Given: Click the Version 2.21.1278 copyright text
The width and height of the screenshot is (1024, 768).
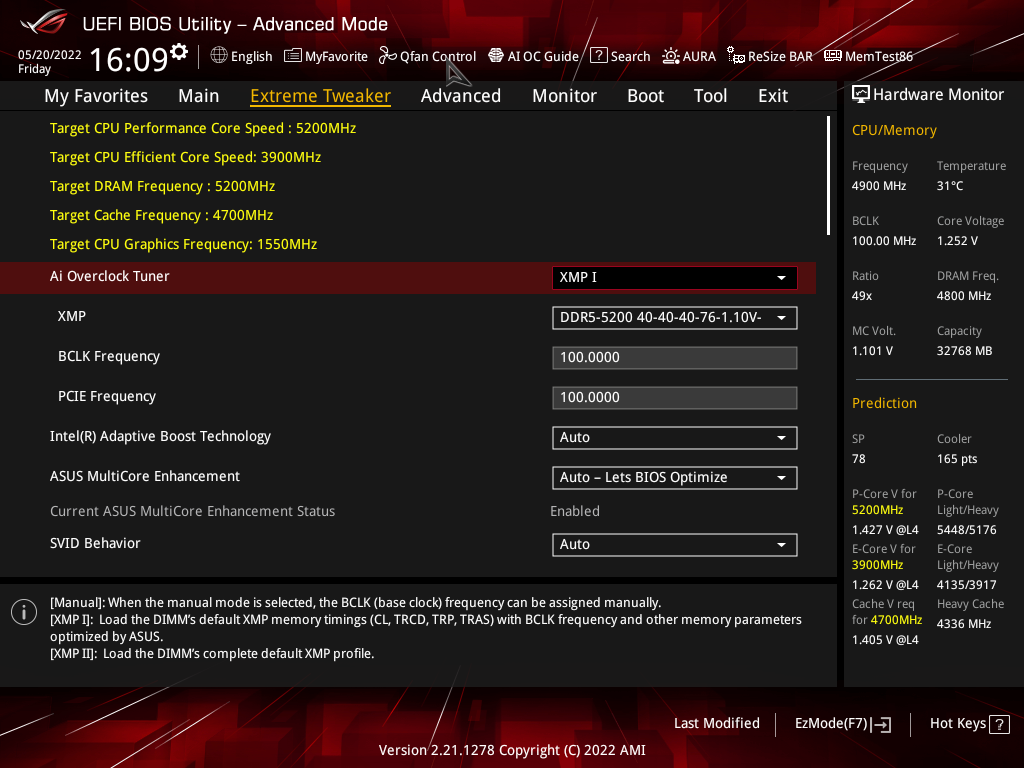Looking at the screenshot, I should [x=512, y=750].
